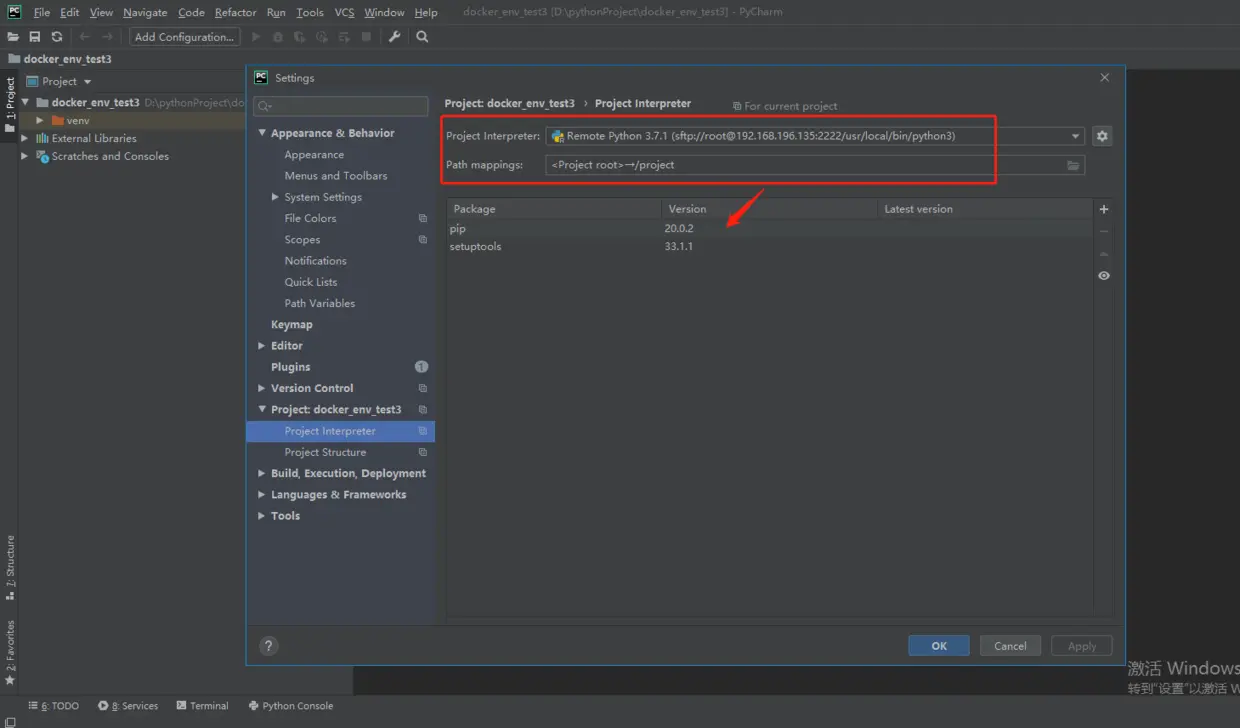
Task: Click the Open folder toolbar icon
Action: click(x=14, y=37)
